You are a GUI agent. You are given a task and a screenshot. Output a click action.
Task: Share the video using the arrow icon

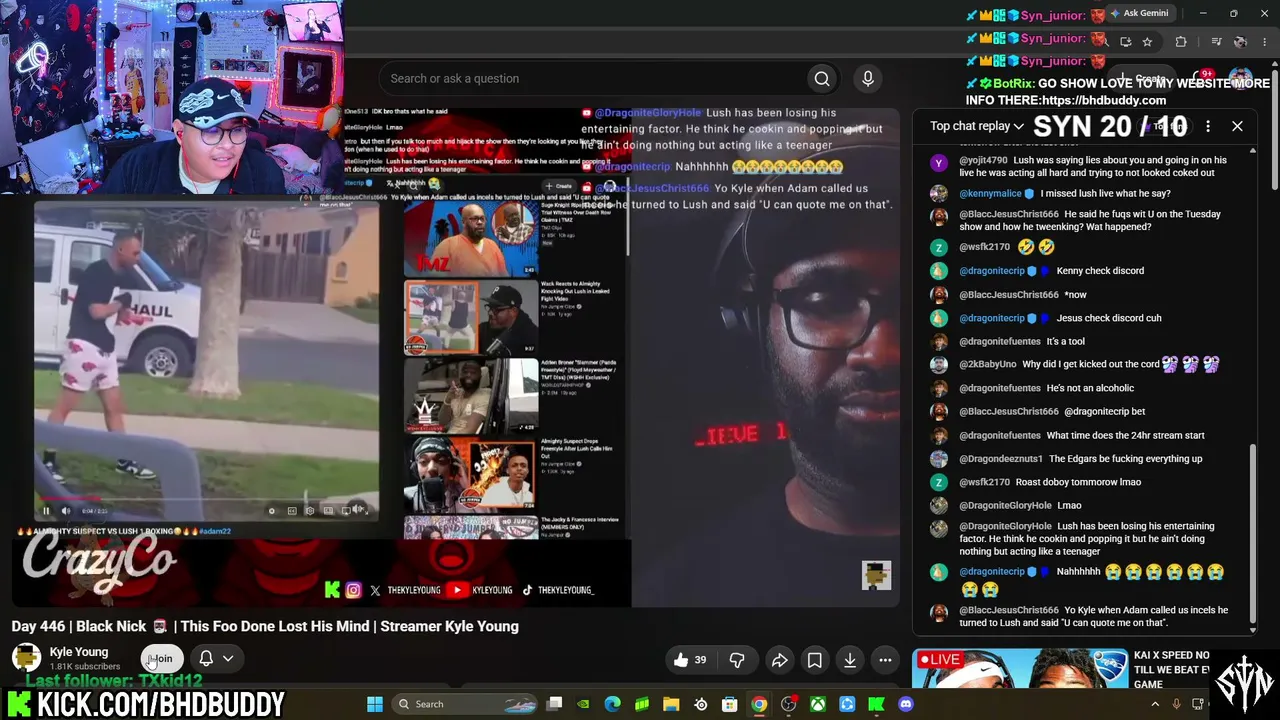click(779, 660)
